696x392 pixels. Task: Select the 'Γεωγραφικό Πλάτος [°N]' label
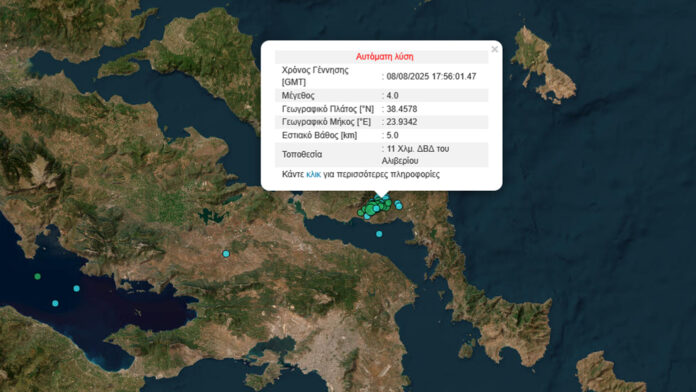tap(328, 109)
